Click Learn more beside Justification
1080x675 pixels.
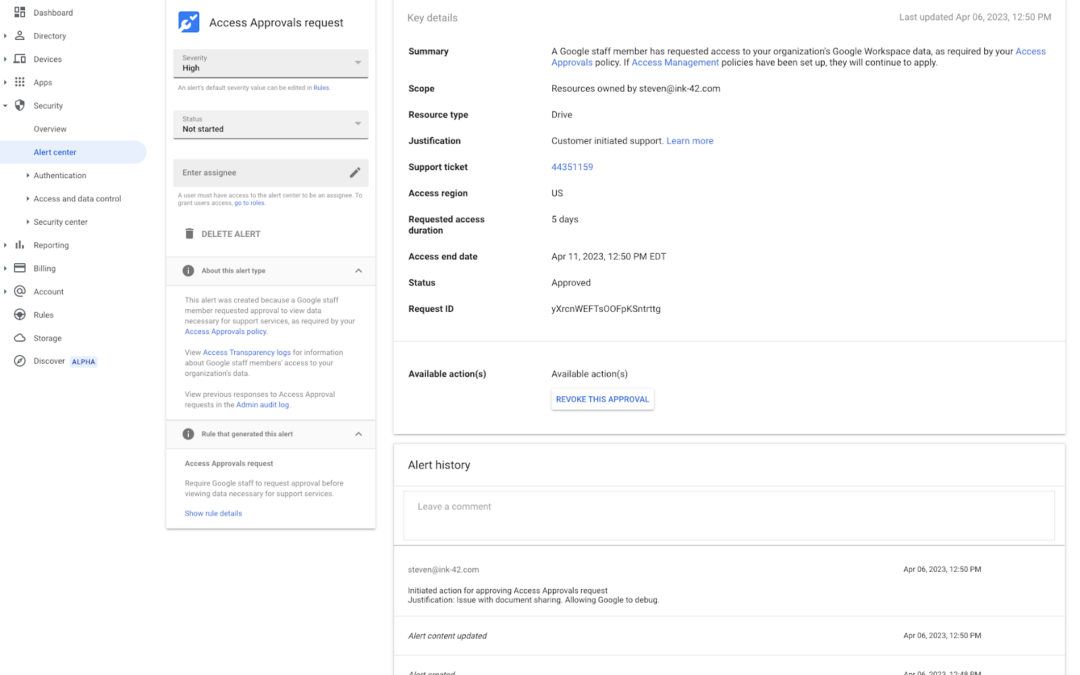[x=690, y=141]
